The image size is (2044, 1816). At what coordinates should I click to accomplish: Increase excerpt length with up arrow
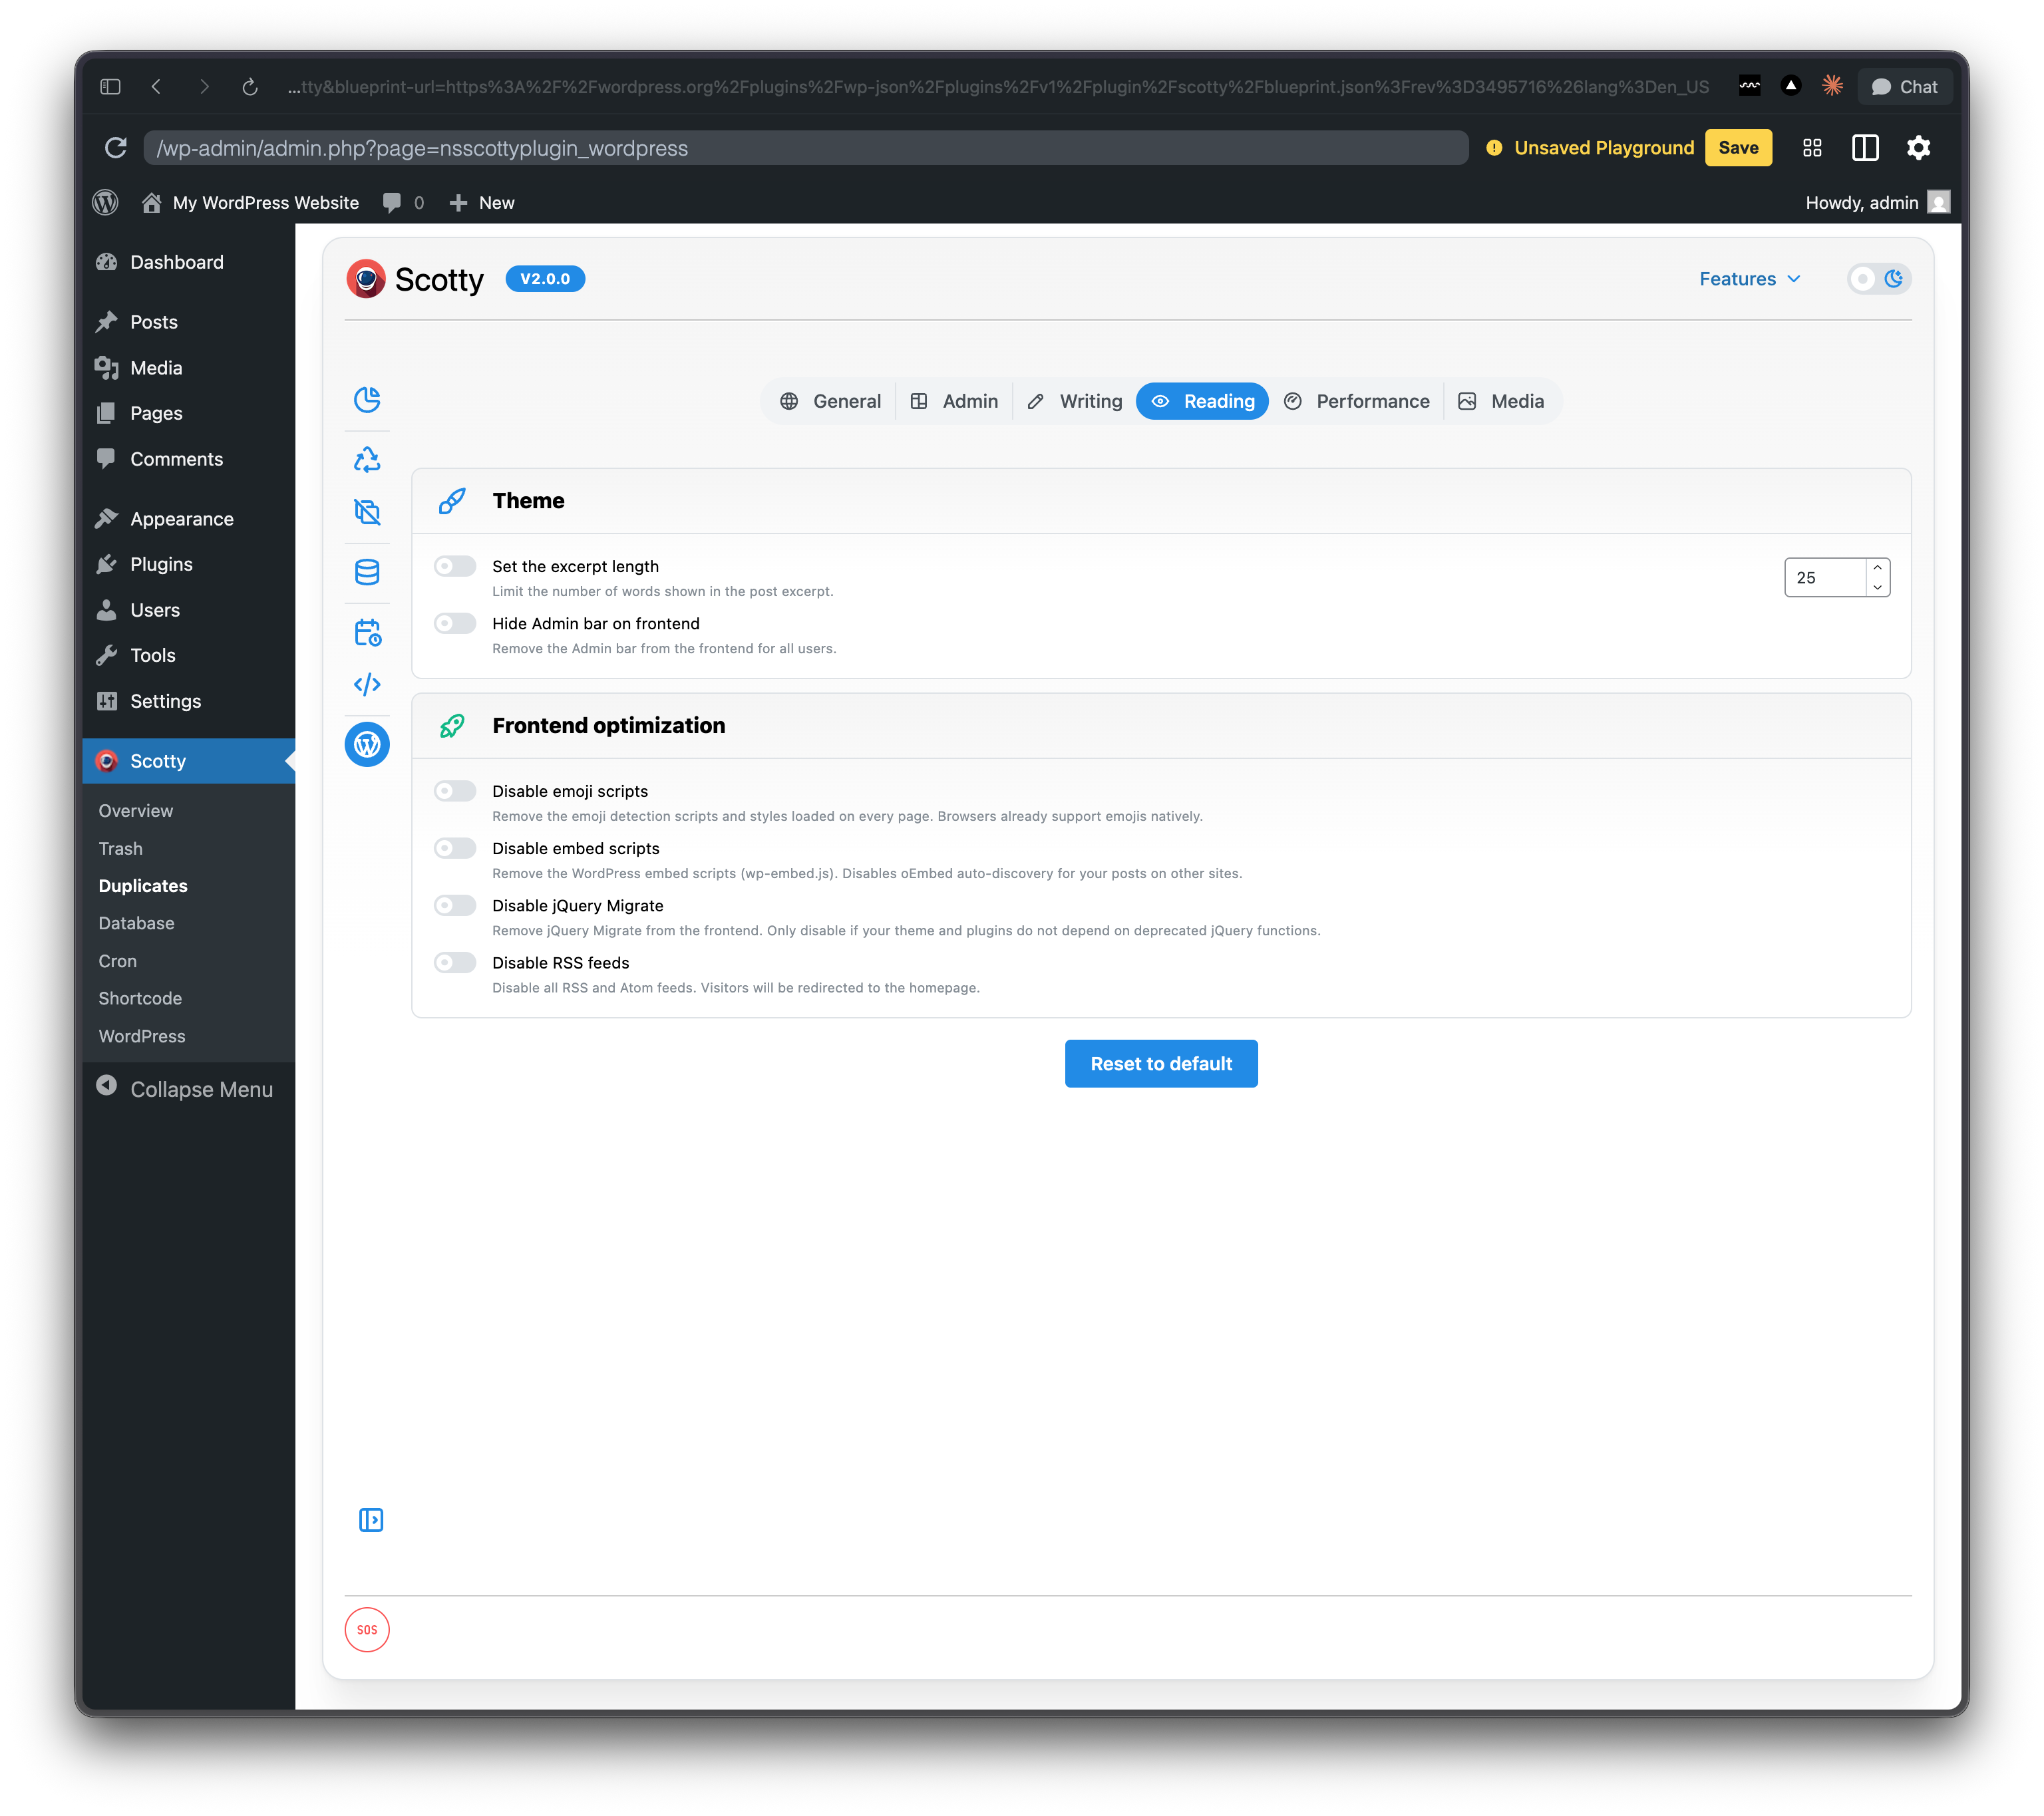[x=1877, y=568]
